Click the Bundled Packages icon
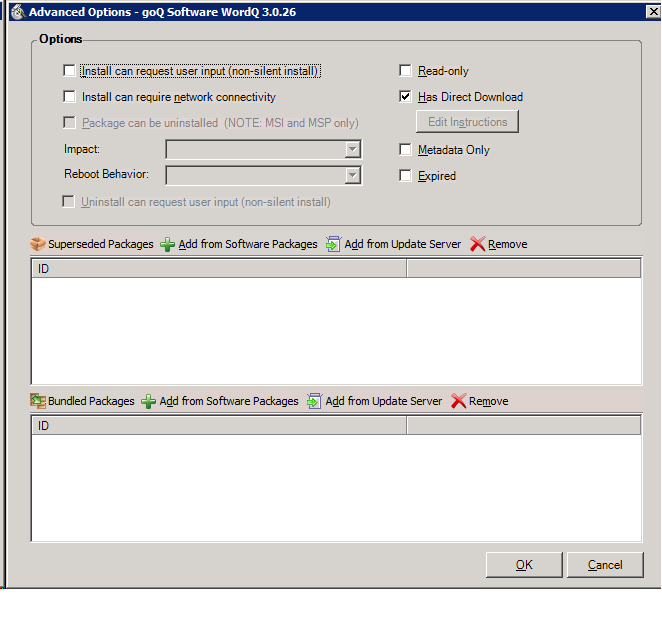This screenshot has height=622, width=662. 38,401
